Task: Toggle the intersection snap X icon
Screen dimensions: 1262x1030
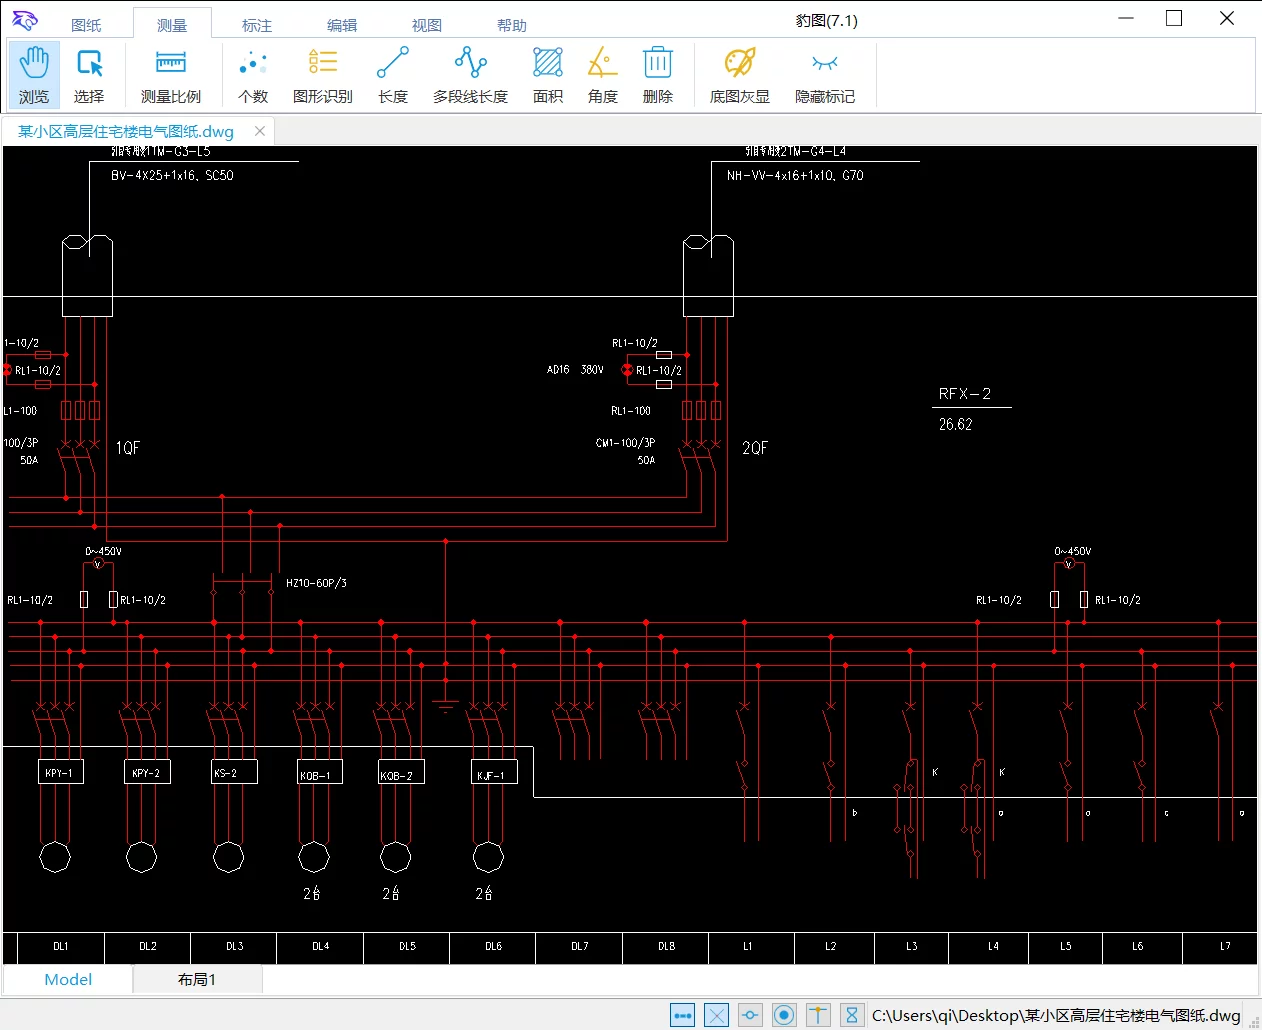Action: pos(717,1016)
